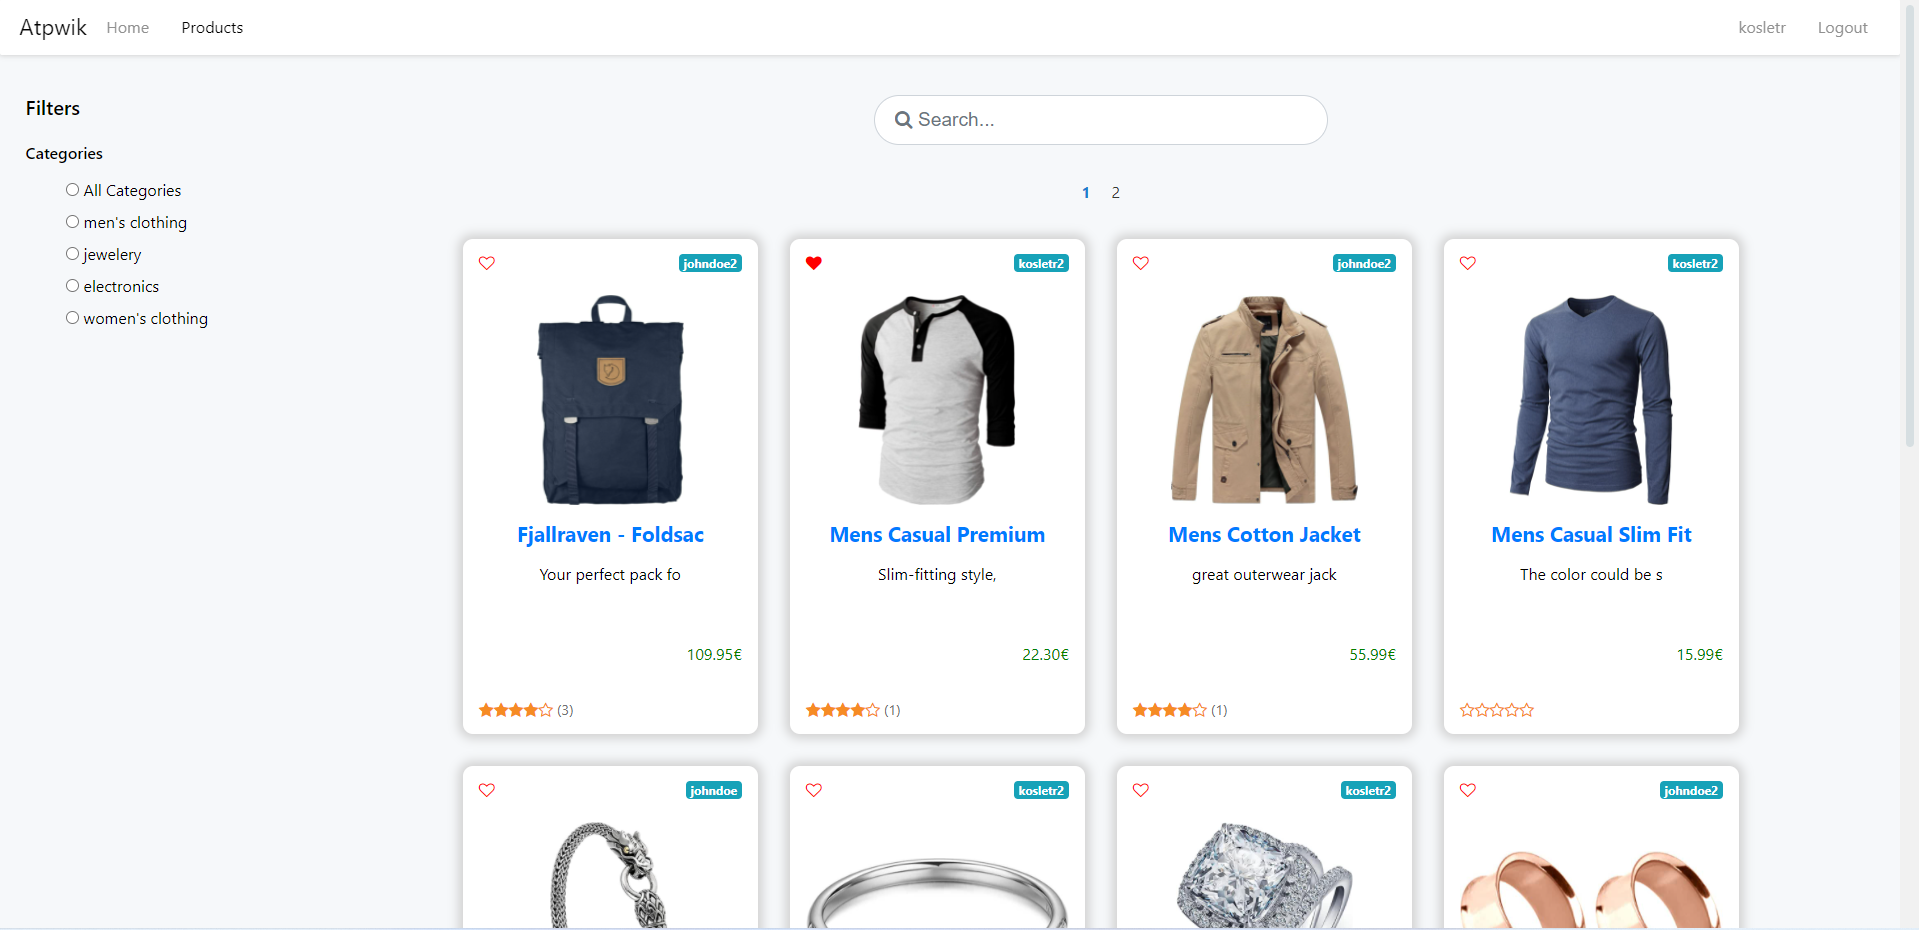Viewport: 1919px width, 930px height.
Task: Click 'great outerwear jack' description
Action: (x=1264, y=575)
